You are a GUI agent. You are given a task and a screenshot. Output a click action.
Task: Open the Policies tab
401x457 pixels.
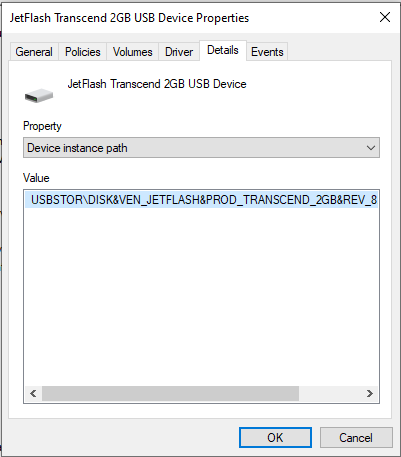83,52
